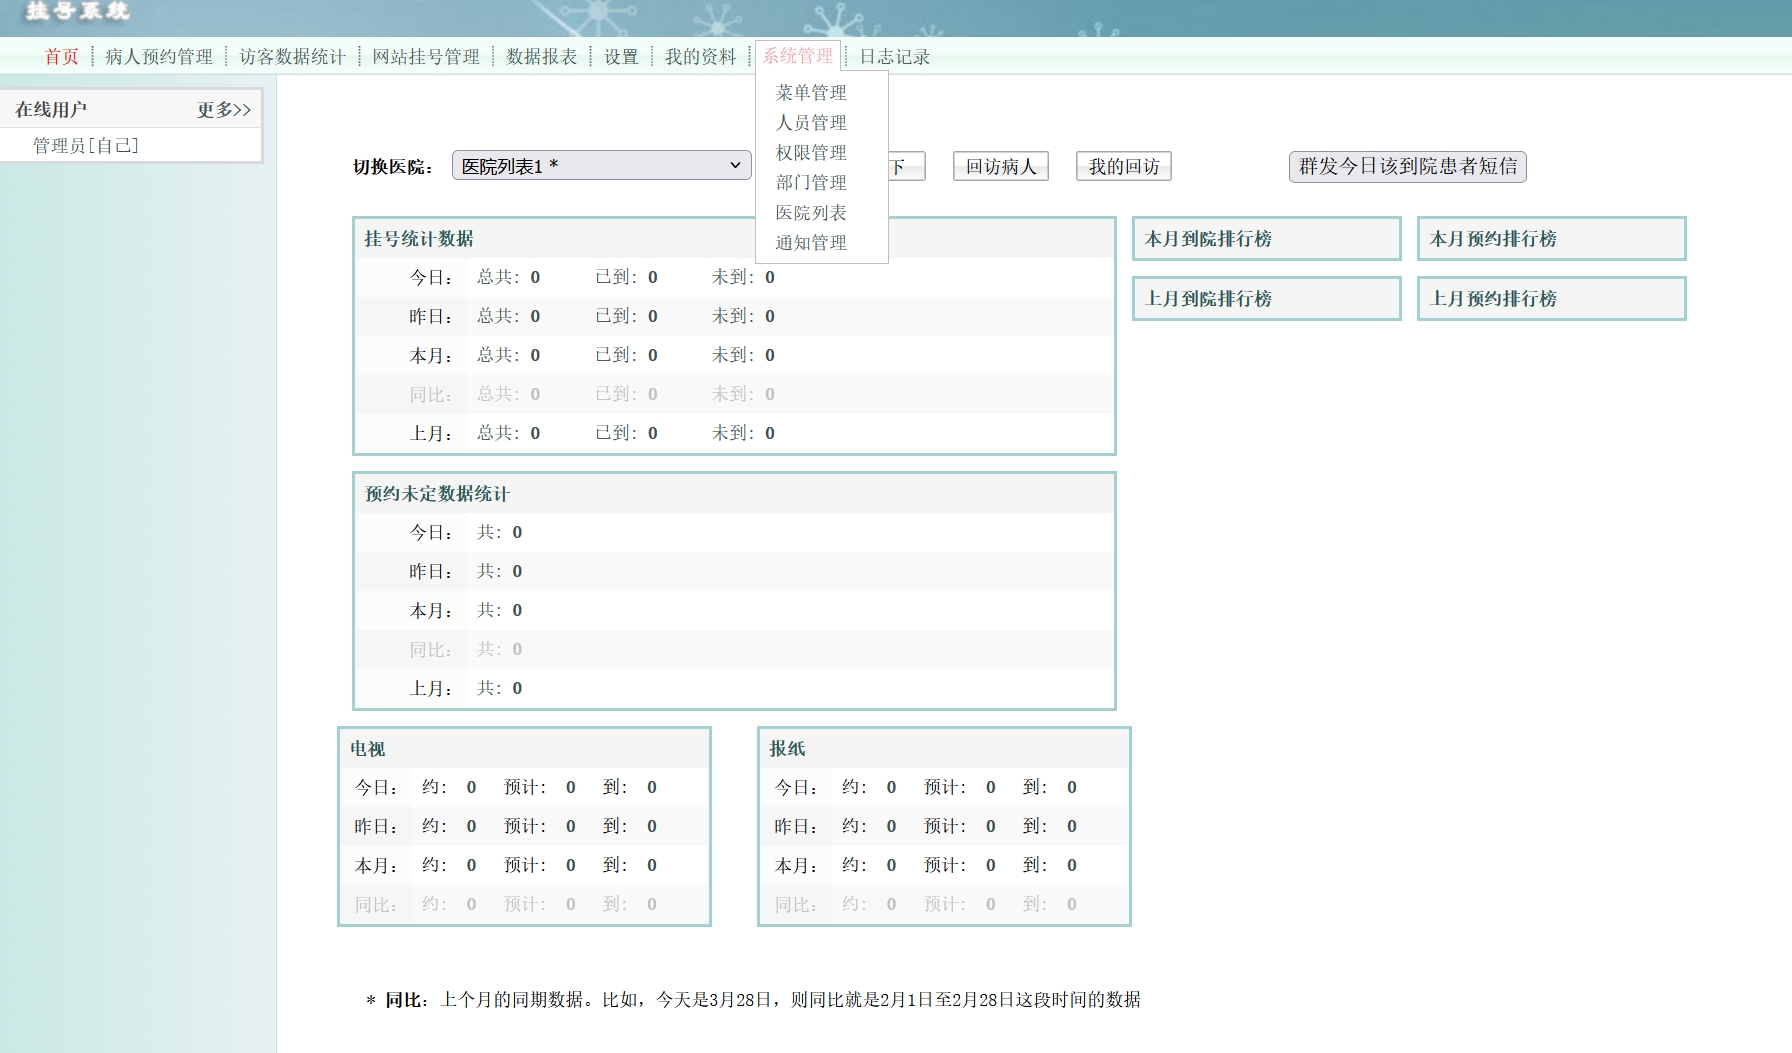Open the 设置 menu

(621, 57)
